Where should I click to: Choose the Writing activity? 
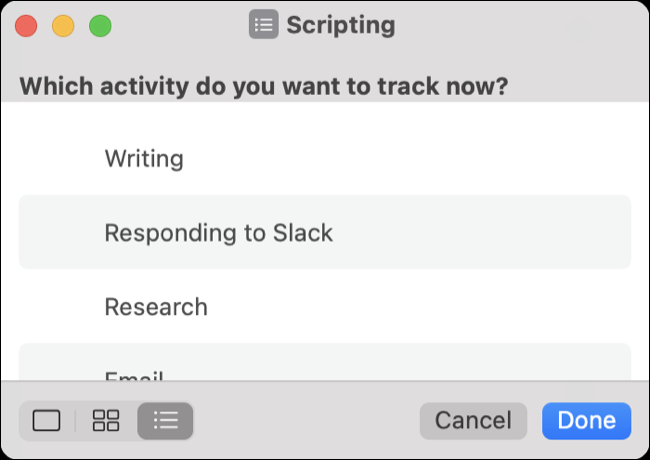[x=144, y=158]
